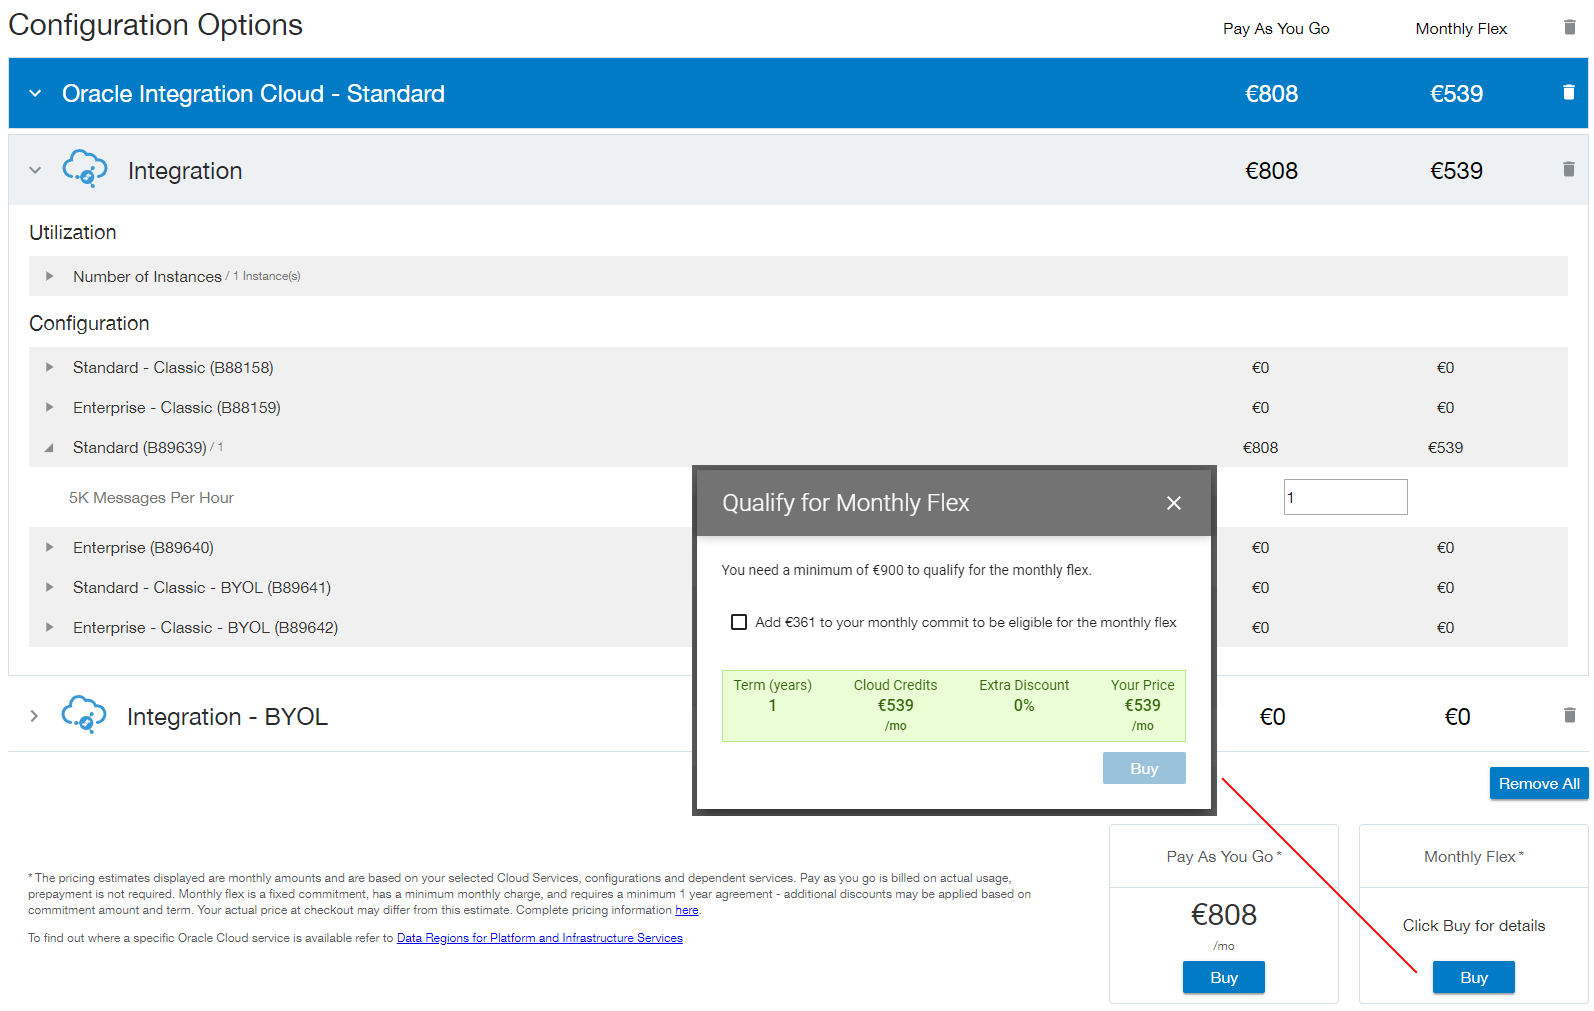Delete the Integration row using its trash icon
This screenshot has width=1594, height=1011.
click(1568, 170)
